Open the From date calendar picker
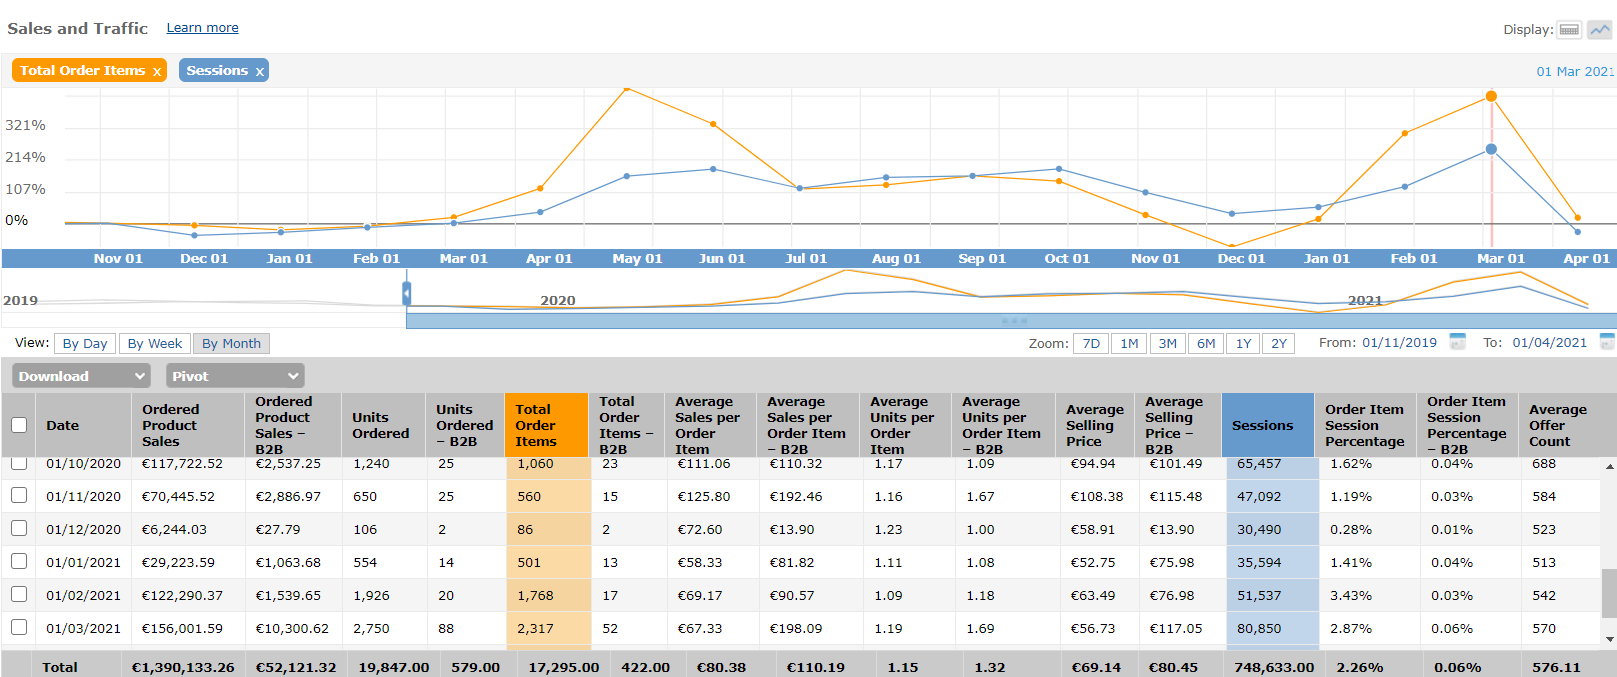The width and height of the screenshot is (1617, 677). pyautogui.click(x=1457, y=342)
